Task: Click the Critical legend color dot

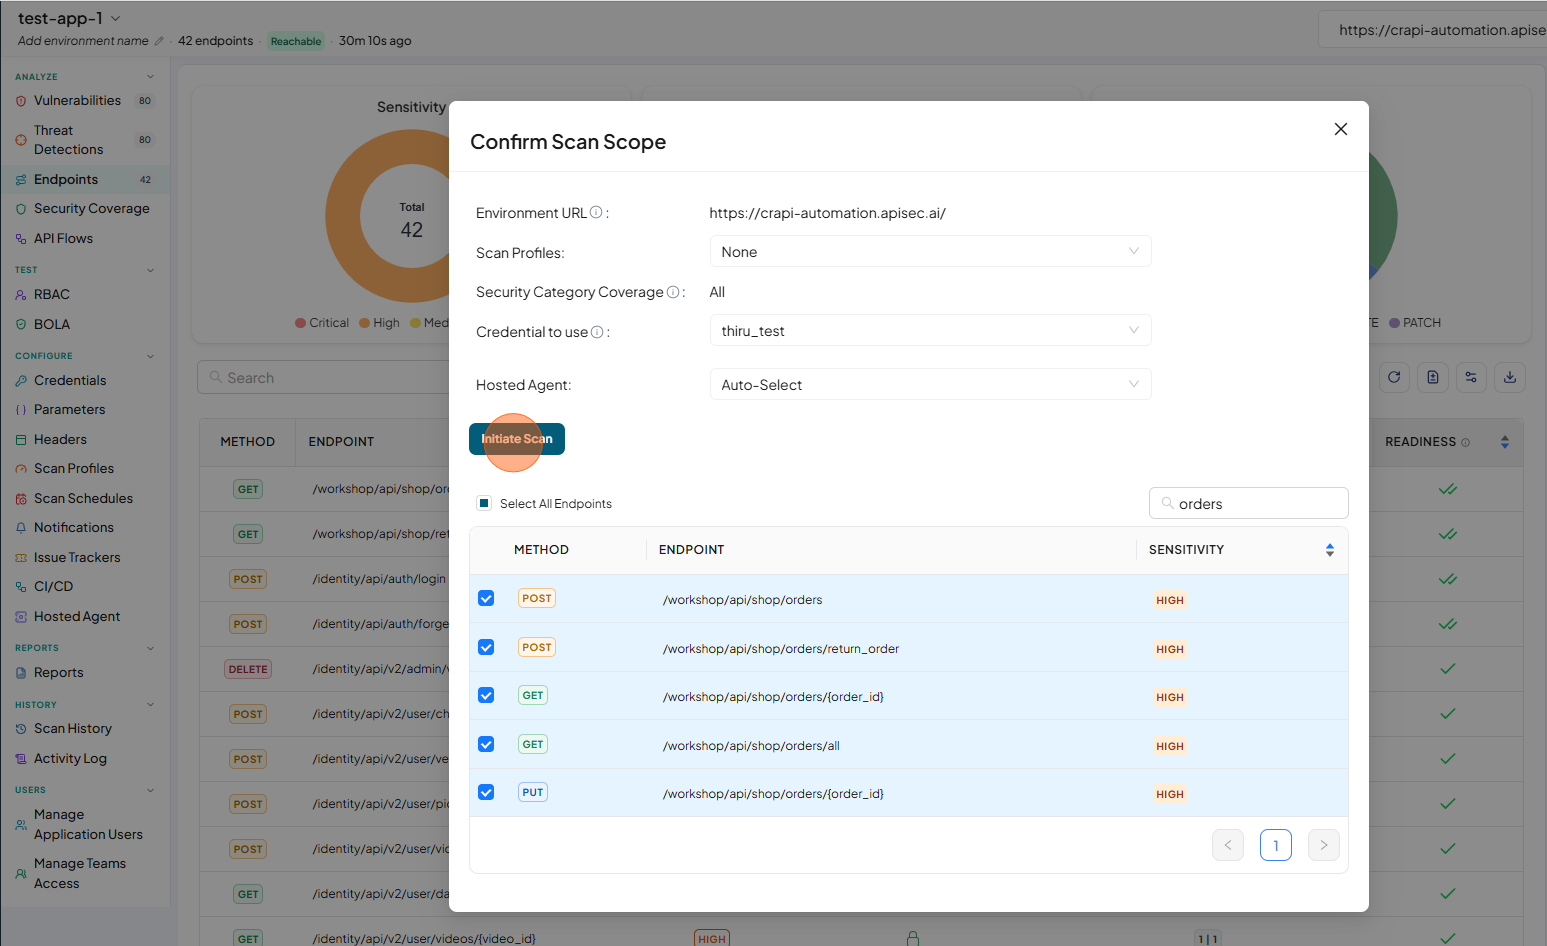Action: [300, 323]
